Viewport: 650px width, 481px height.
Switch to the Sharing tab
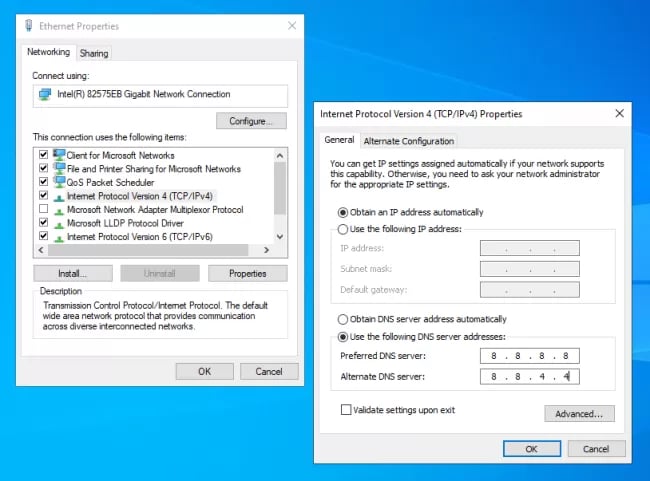[x=94, y=53]
